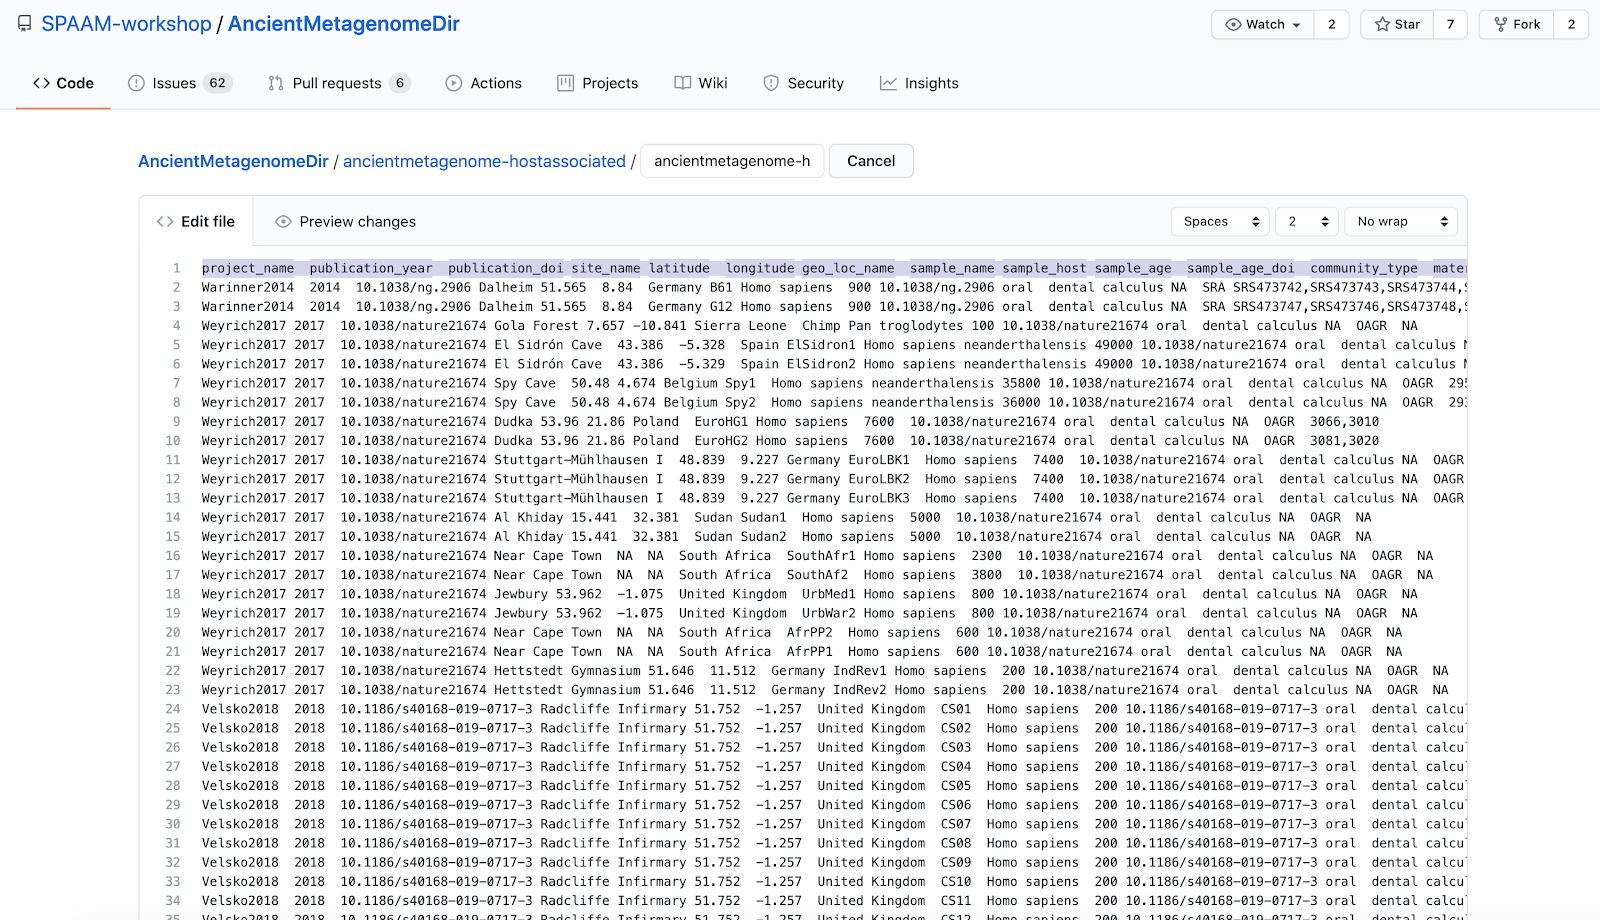Open the No wrap line mode dropdown

coord(1401,221)
